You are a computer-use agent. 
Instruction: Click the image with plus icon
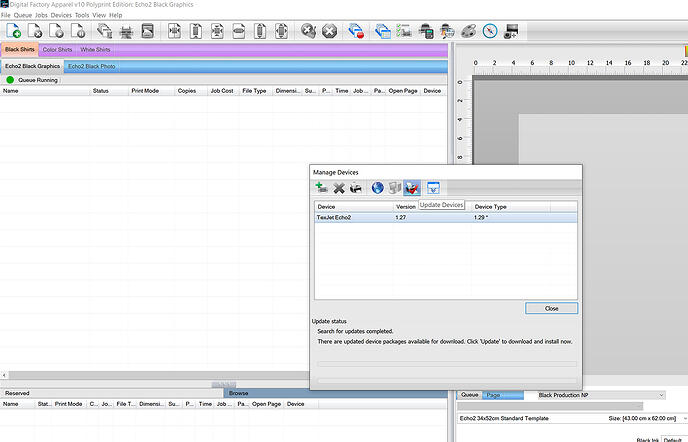pos(511,31)
